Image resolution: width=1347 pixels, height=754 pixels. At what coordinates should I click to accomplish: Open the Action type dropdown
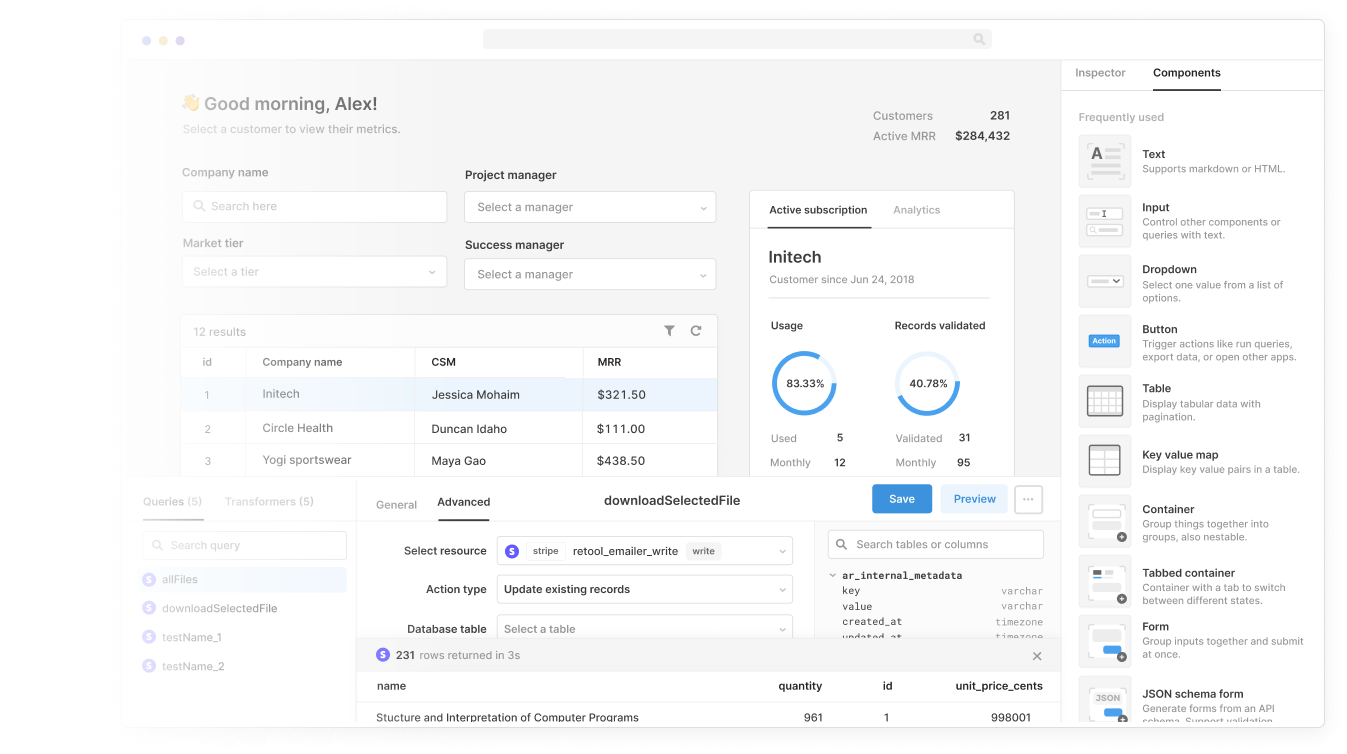tap(645, 589)
